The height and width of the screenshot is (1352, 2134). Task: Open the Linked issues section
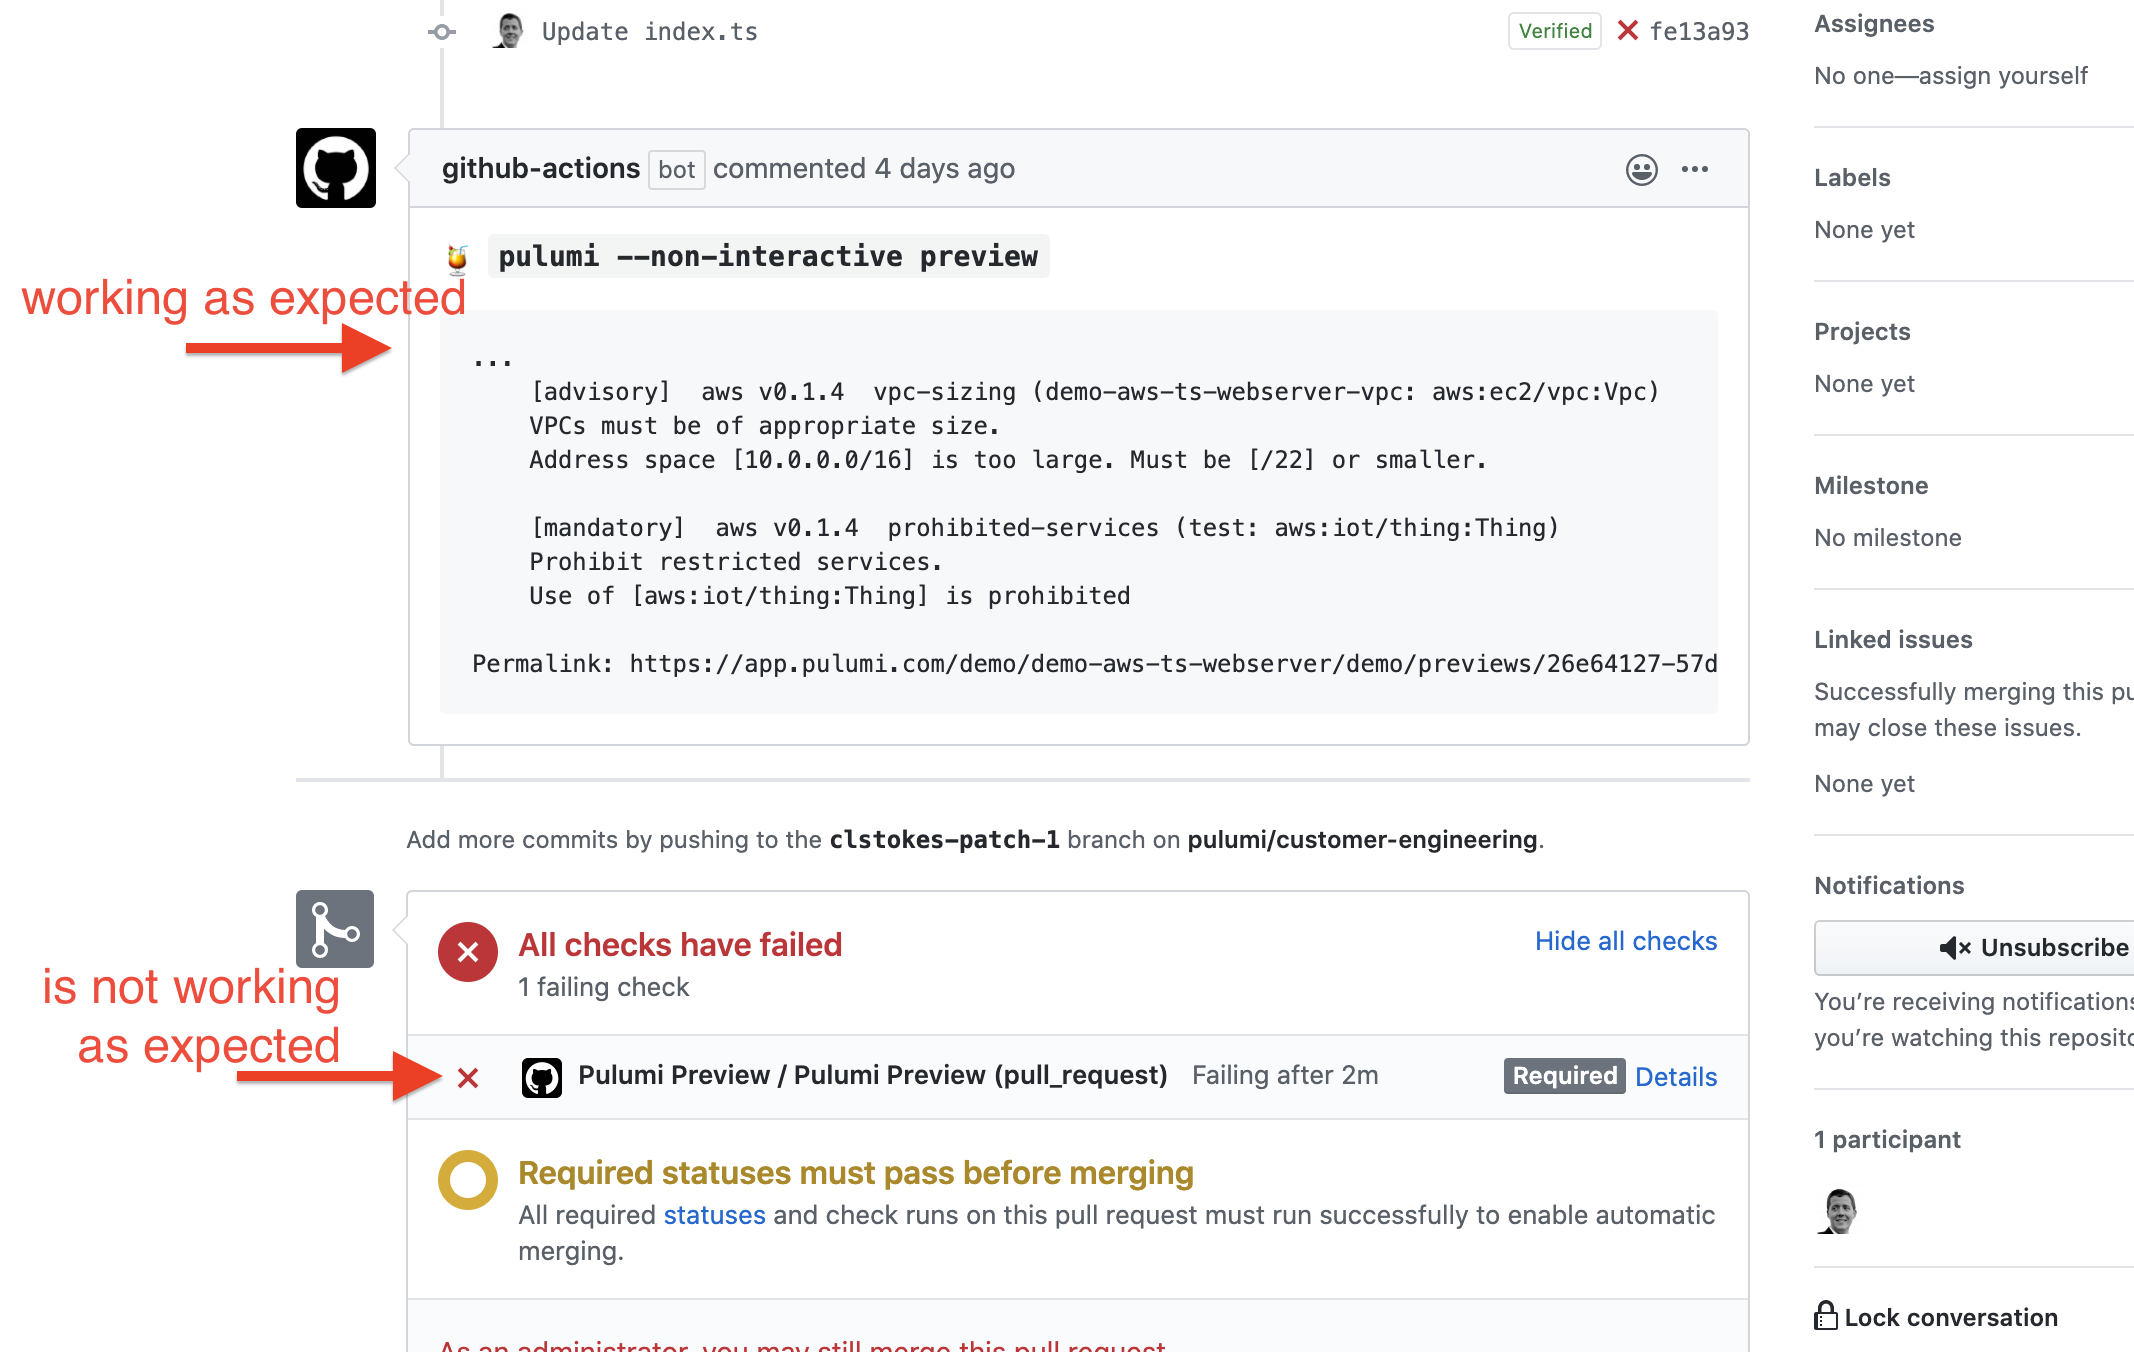point(1893,640)
